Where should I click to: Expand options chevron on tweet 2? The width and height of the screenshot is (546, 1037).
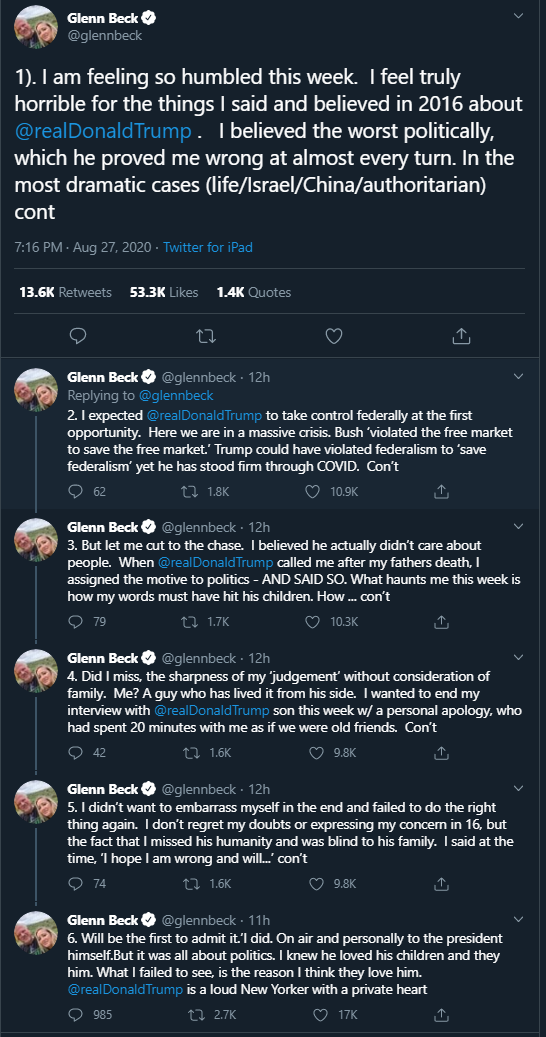click(x=519, y=377)
